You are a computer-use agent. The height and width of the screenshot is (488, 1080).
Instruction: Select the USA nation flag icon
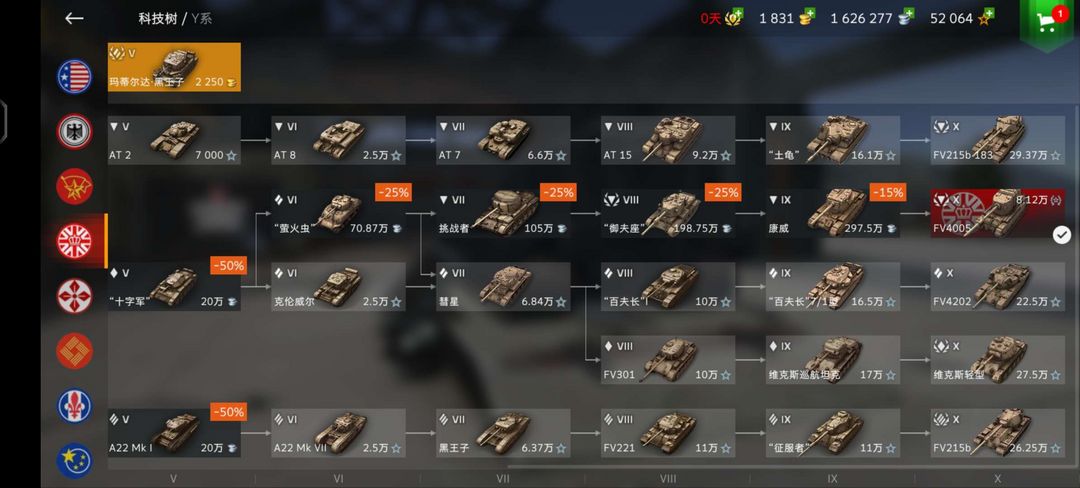(74, 76)
